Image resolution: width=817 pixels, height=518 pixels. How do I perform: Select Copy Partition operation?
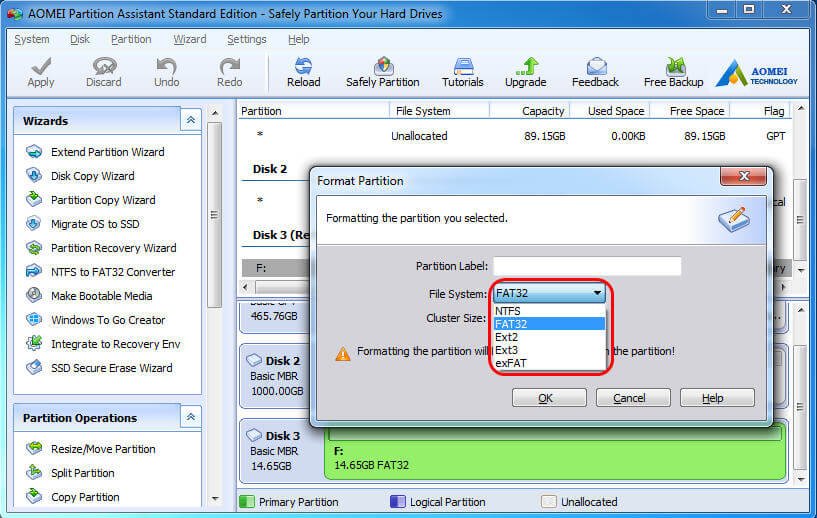[85, 497]
